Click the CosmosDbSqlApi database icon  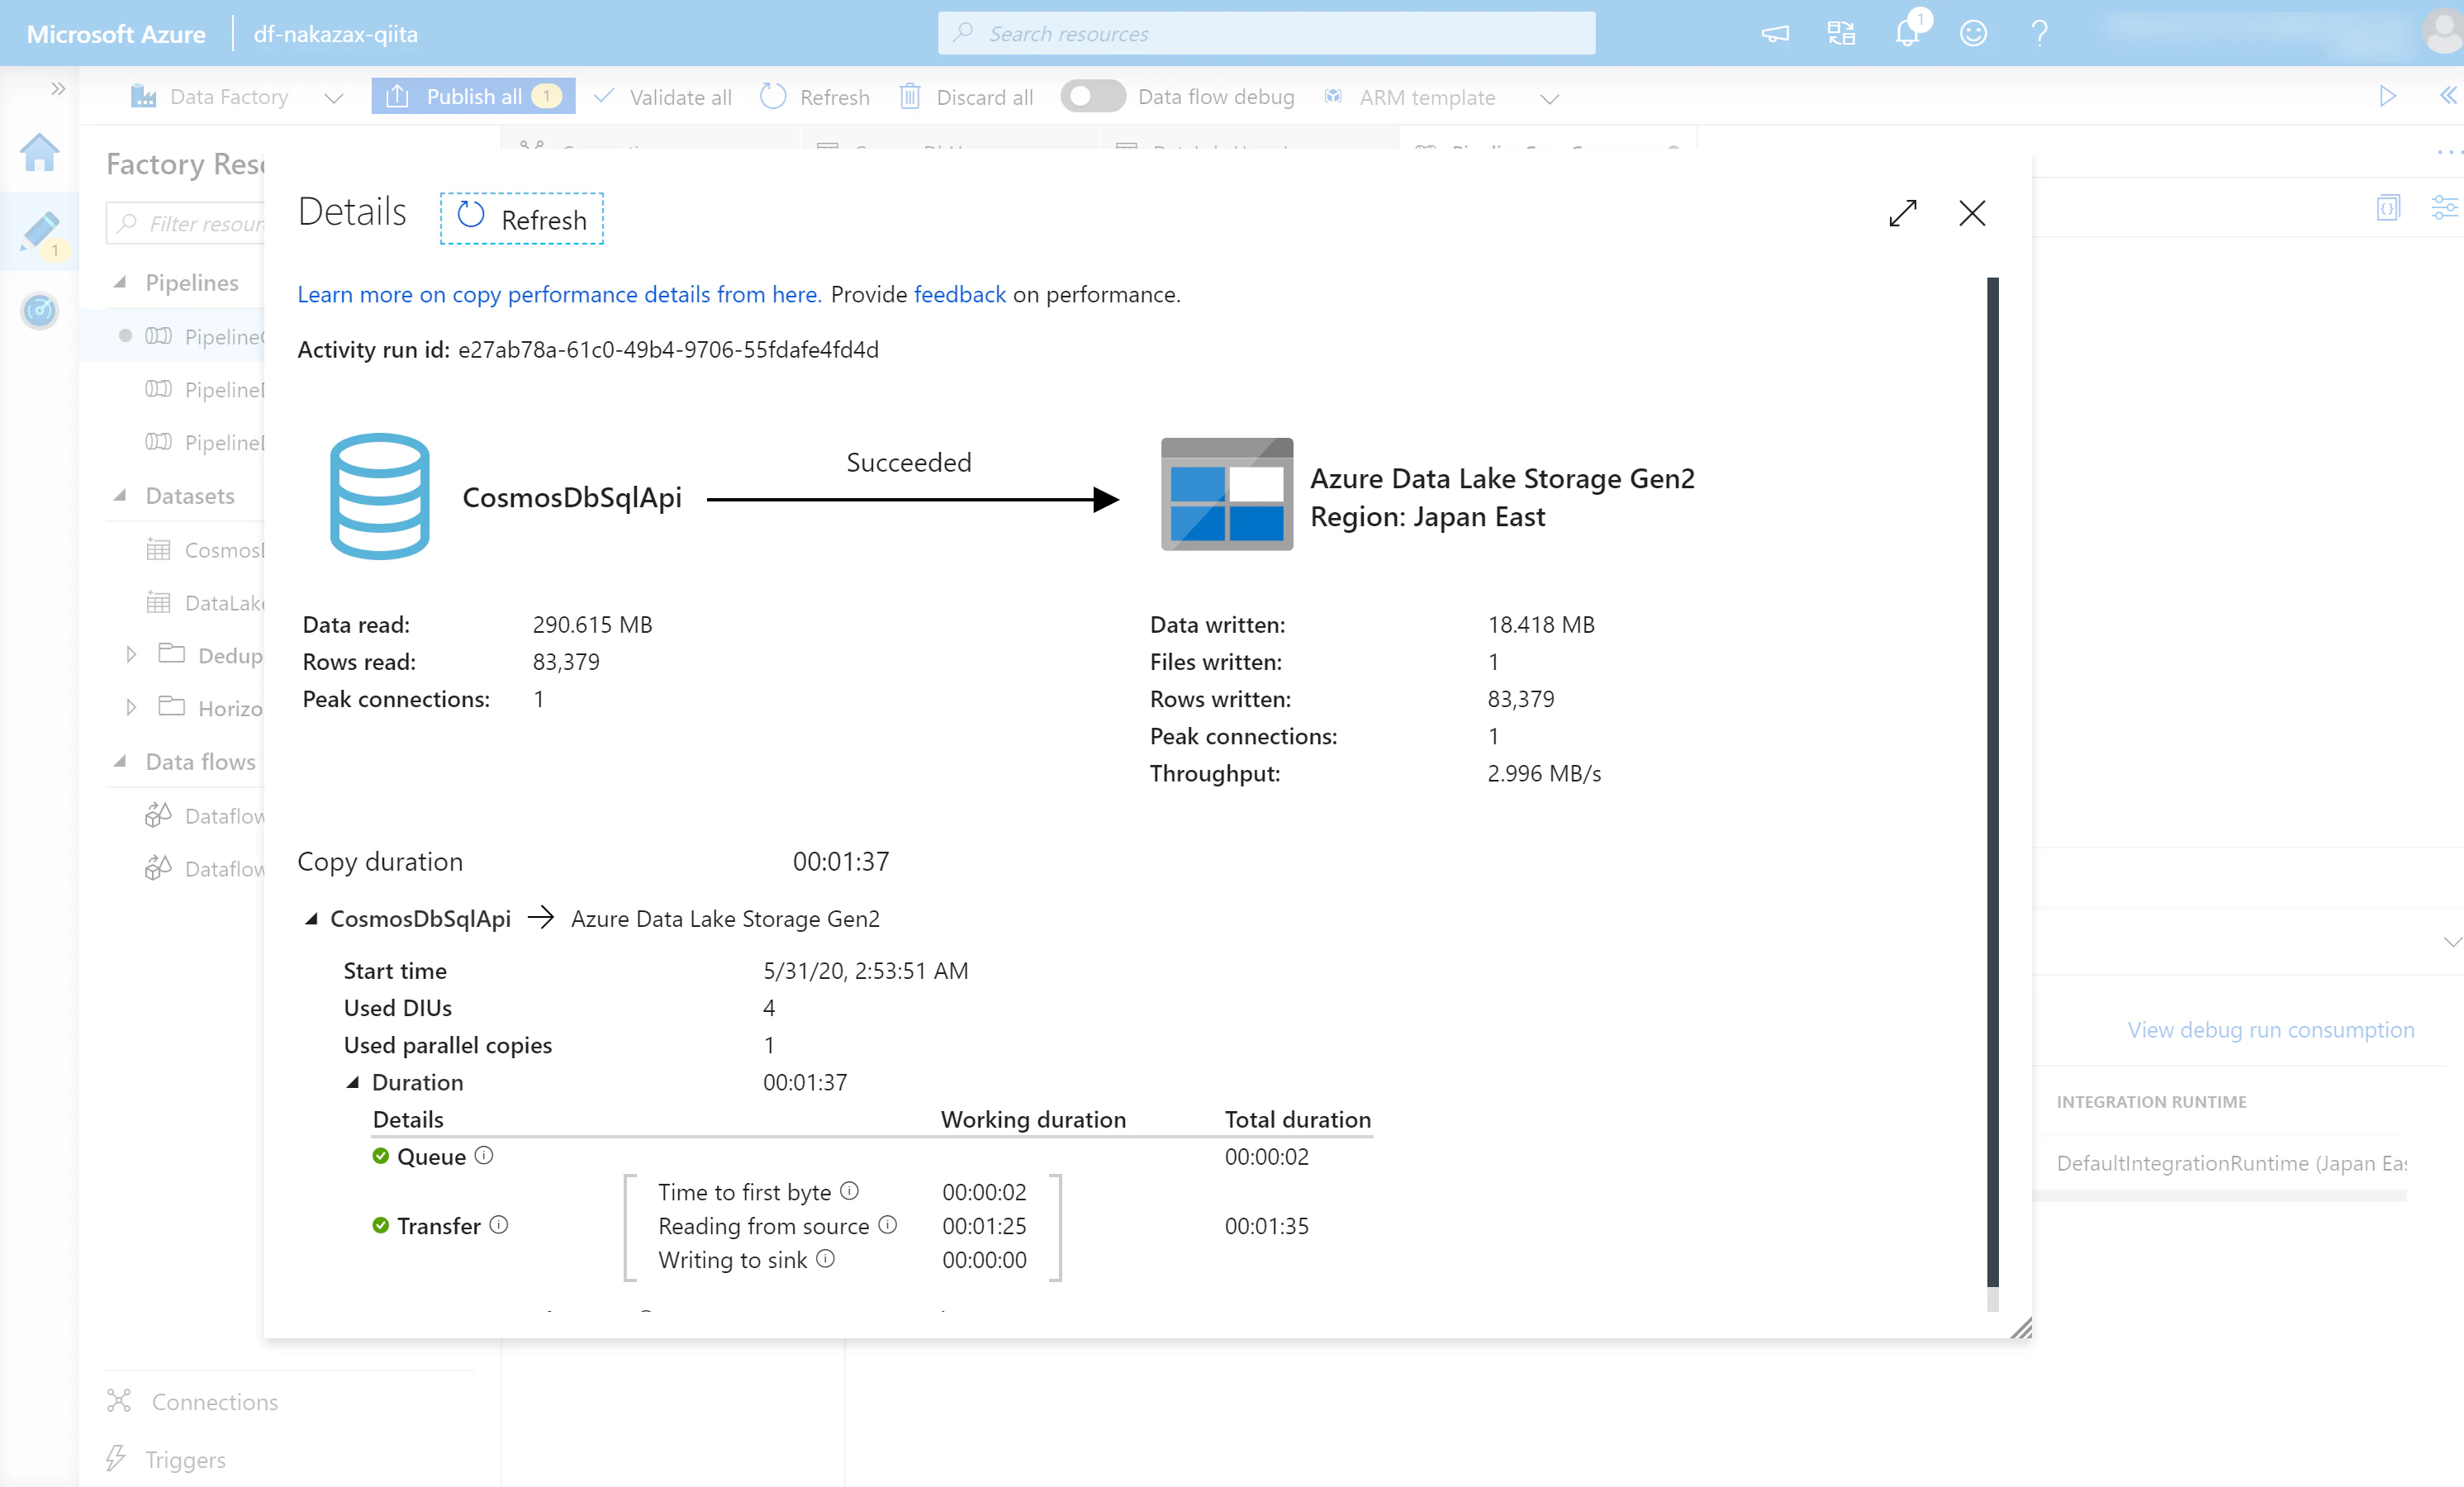click(379, 496)
